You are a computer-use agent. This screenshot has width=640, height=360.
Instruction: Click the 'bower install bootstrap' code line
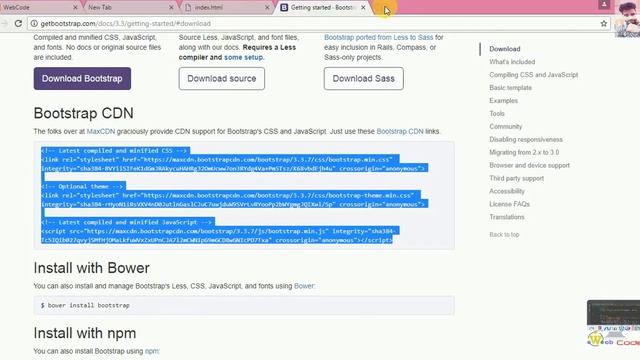(x=85, y=305)
